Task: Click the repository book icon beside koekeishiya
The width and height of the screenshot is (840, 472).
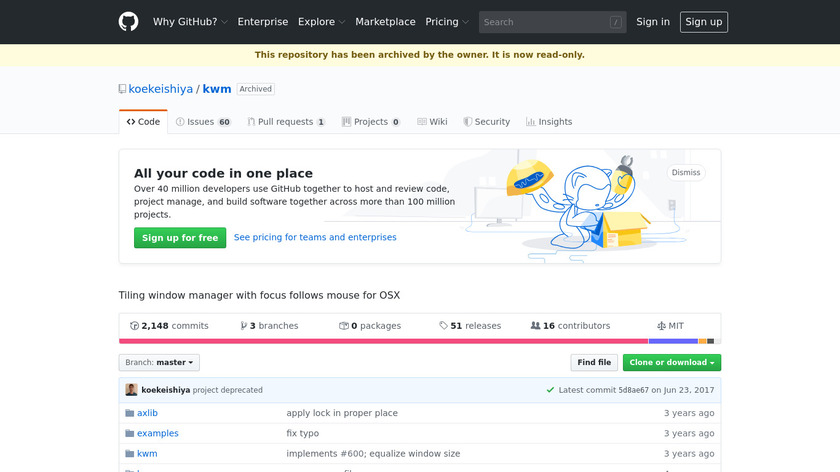Action: [122, 89]
